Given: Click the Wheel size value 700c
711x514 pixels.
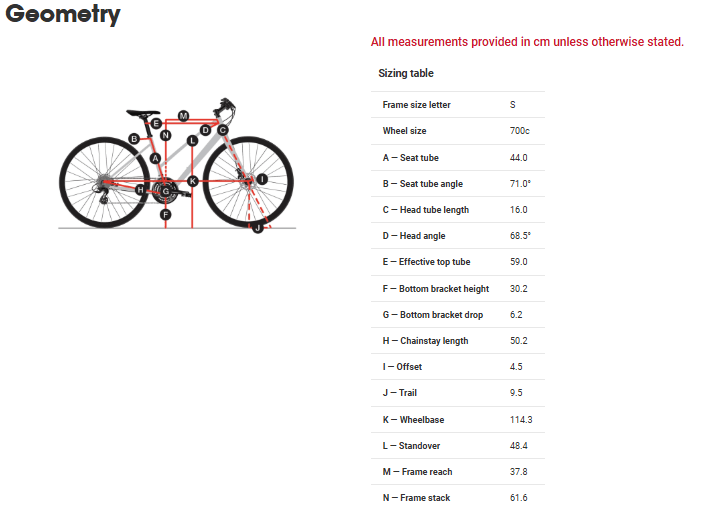Looking at the screenshot, I should (x=522, y=131).
